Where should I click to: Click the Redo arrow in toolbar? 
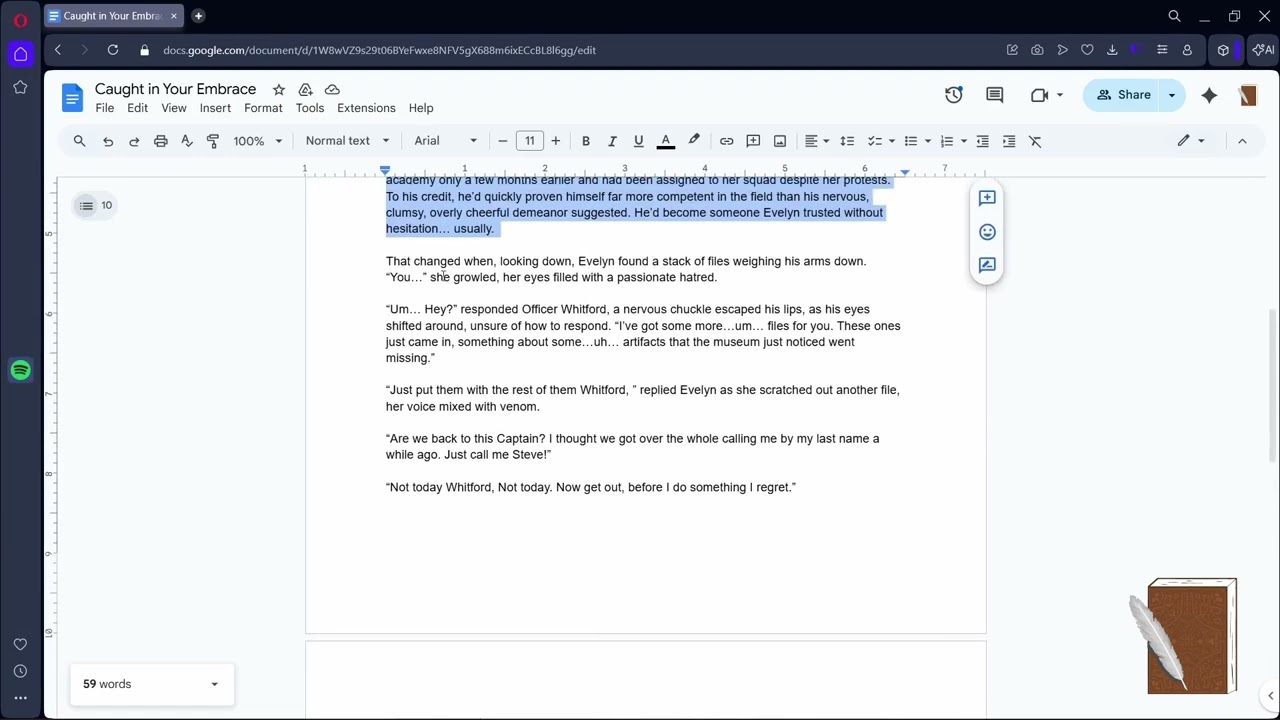coord(134,141)
